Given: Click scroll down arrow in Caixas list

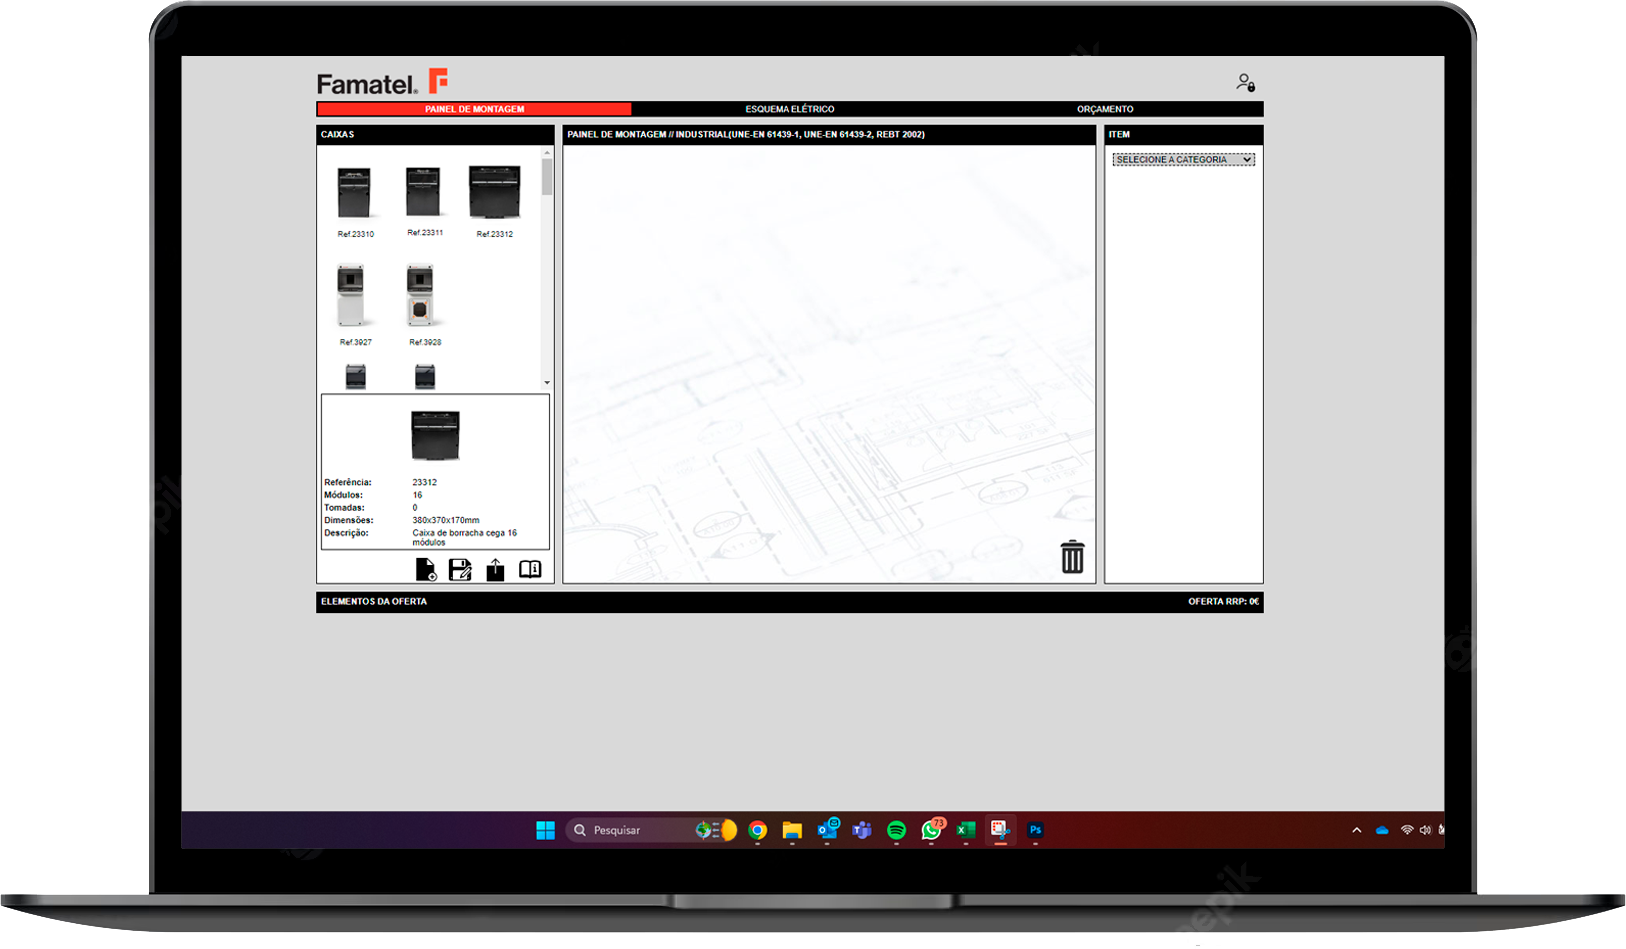Looking at the screenshot, I should pos(547,383).
